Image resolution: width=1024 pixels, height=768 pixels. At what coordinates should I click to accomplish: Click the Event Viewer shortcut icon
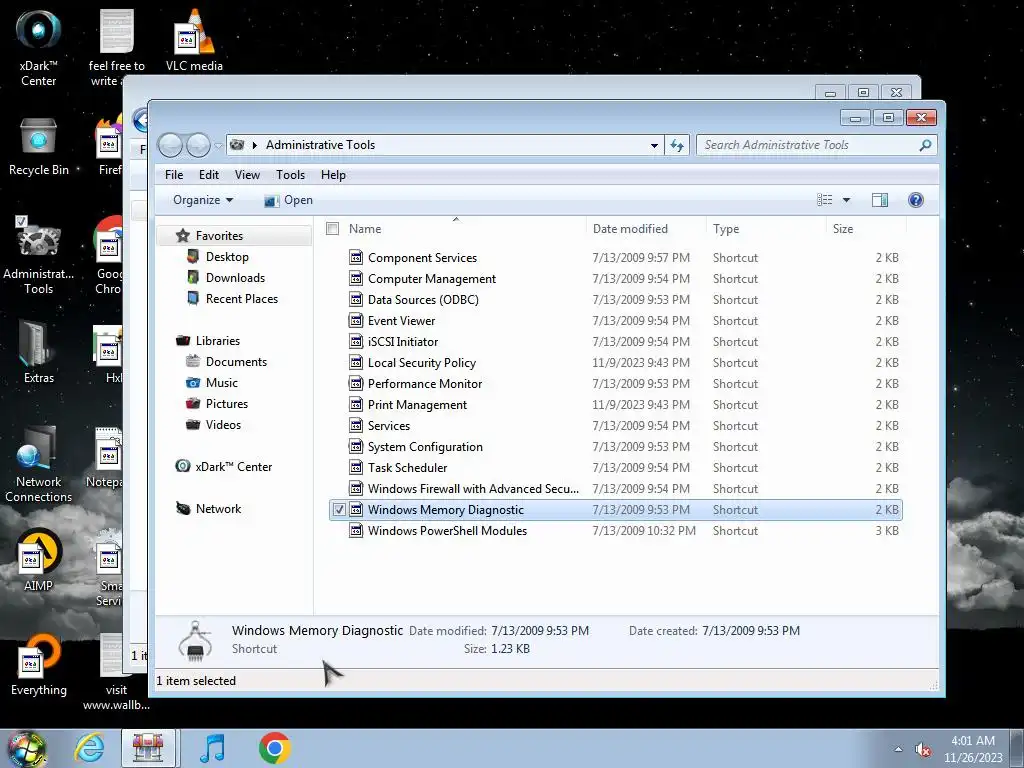tap(356, 320)
